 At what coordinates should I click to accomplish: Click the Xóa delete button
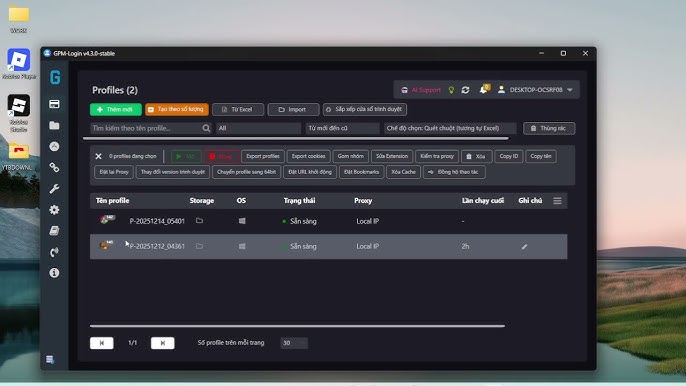pos(476,156)
